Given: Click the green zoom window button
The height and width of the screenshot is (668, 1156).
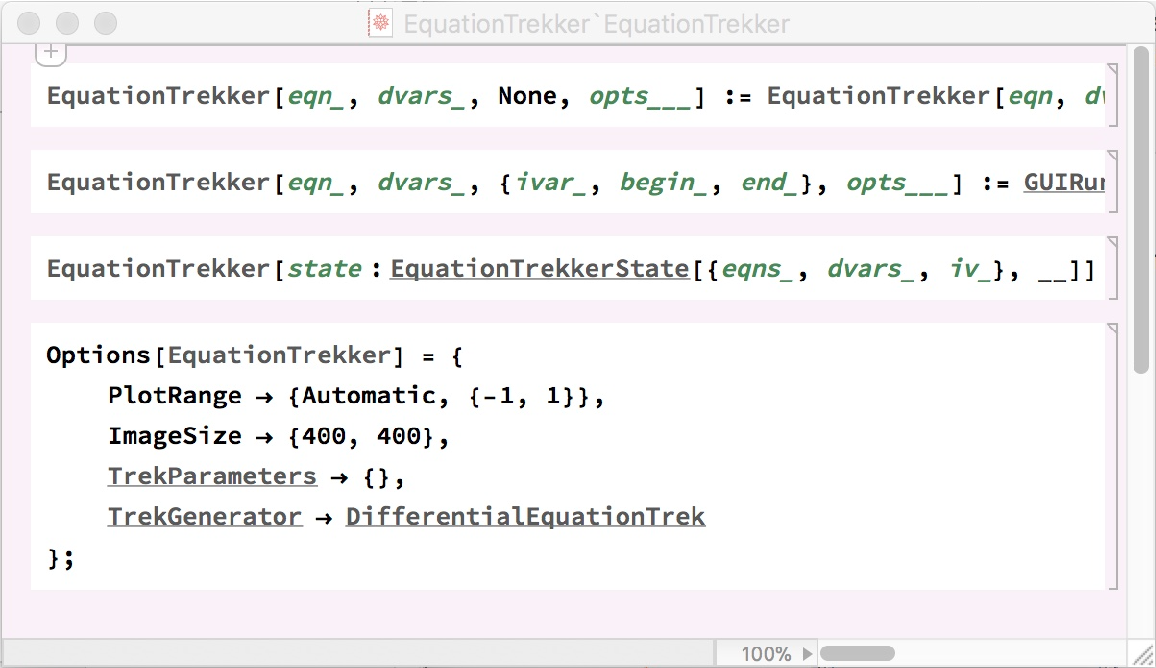Looking at the screenshot, I should (x=105, y=23).
